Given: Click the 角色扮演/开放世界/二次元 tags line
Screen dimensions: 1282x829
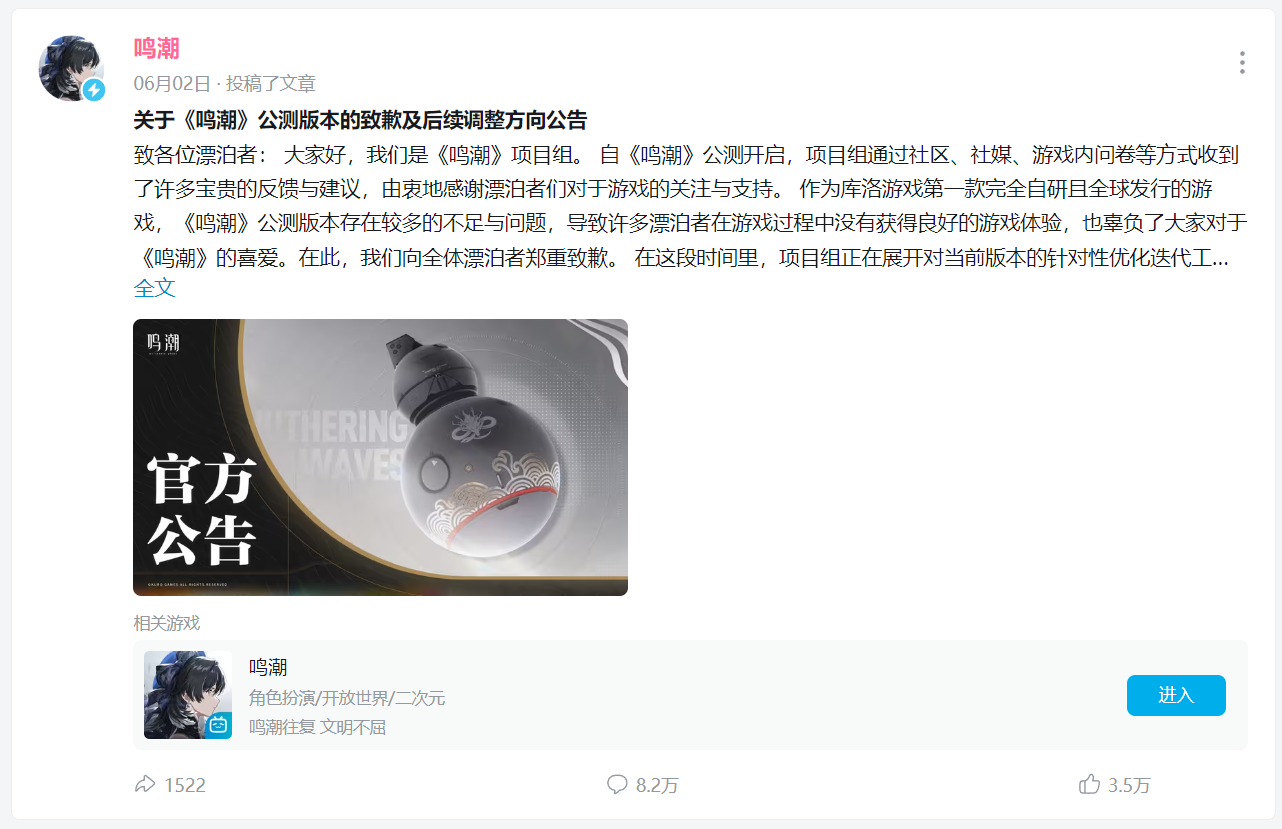Looking at the screenshot, I should coord(347,698).
